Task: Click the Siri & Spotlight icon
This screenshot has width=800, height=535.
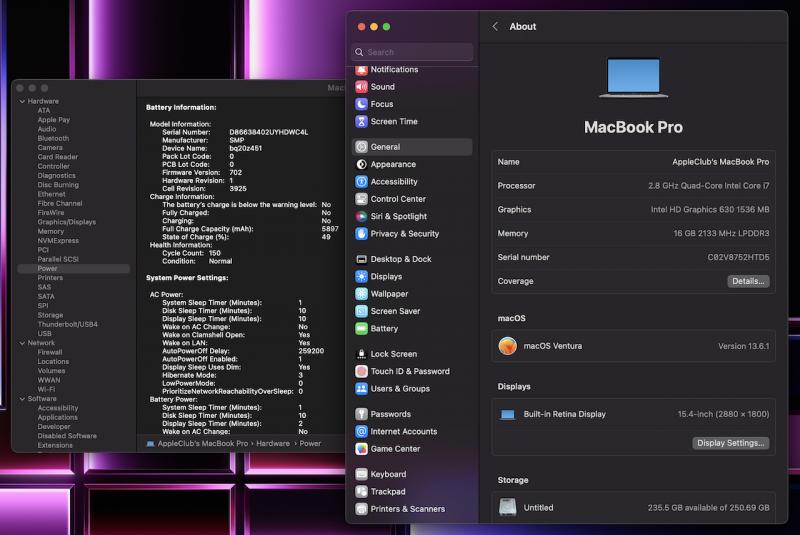Action: (361, 216)
